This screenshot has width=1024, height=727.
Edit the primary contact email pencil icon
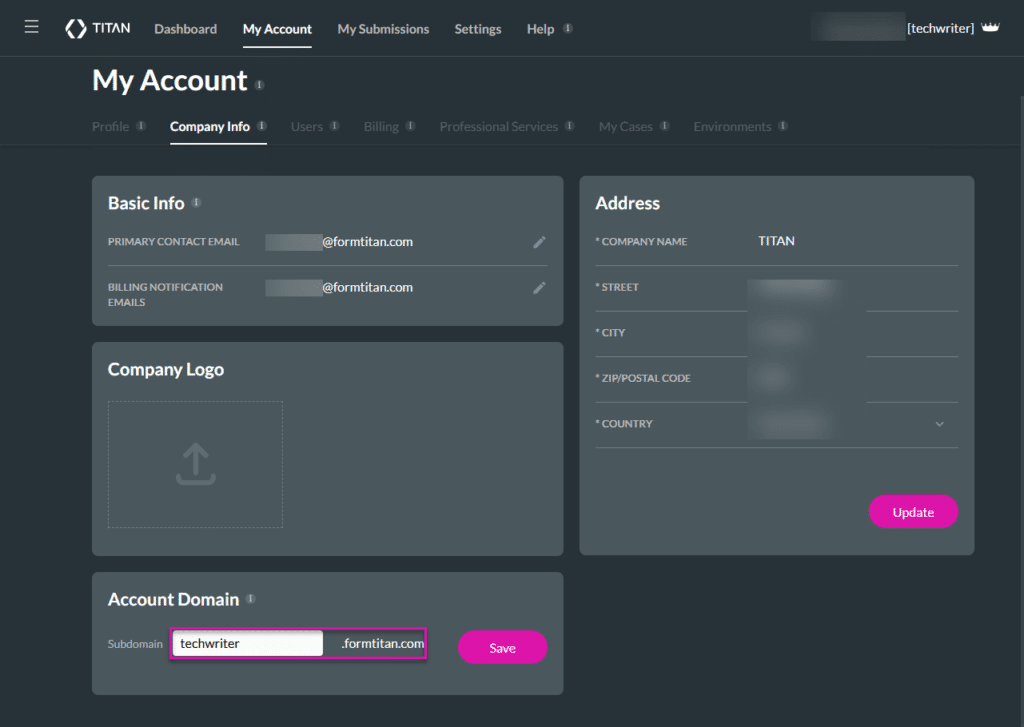tap(539, 242)
